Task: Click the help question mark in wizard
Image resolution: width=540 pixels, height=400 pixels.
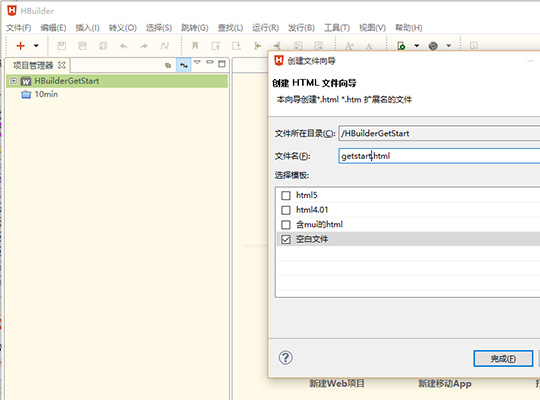Action: pos(285,358)
